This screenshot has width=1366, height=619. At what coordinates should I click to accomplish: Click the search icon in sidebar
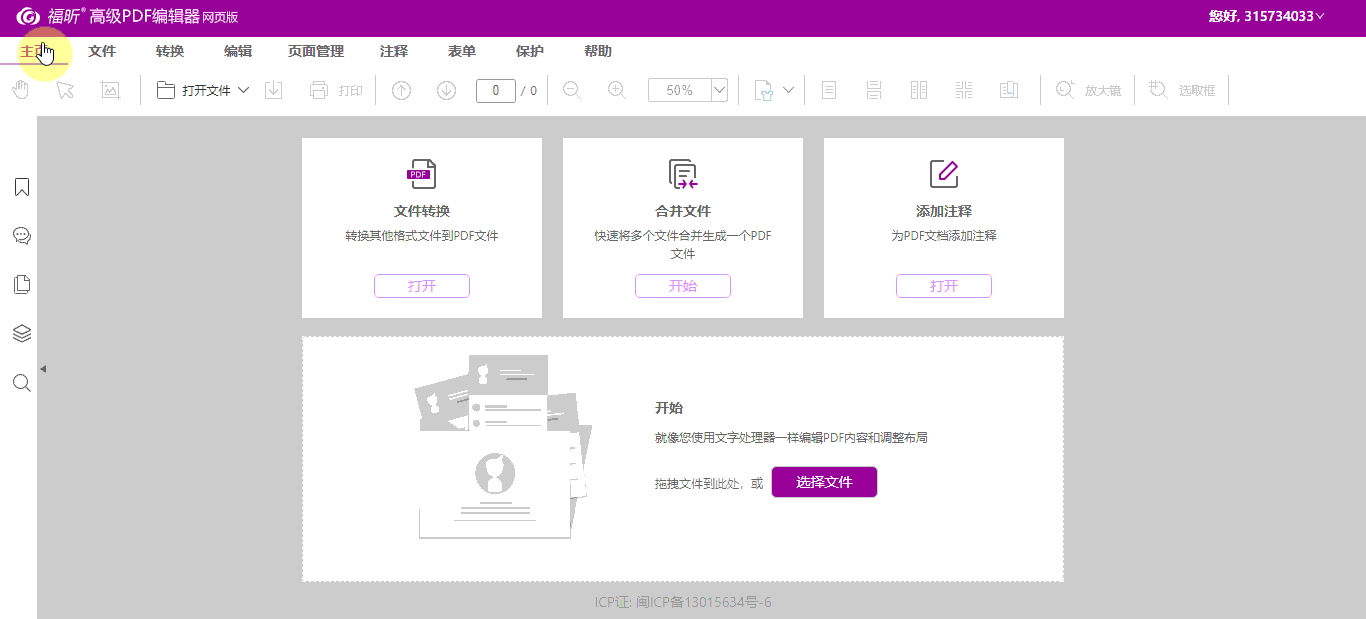point(21,382)
